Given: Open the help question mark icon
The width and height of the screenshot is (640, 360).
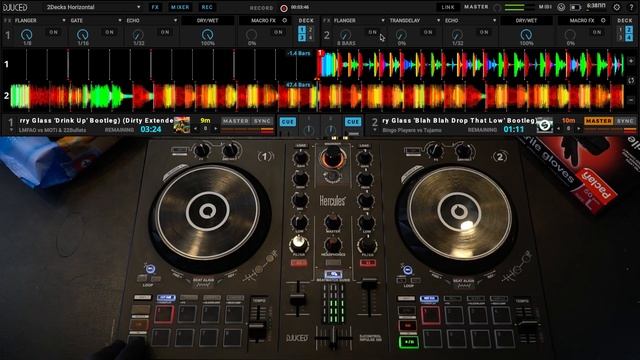Looking at the screenshot, I should (x=631, y=7).
